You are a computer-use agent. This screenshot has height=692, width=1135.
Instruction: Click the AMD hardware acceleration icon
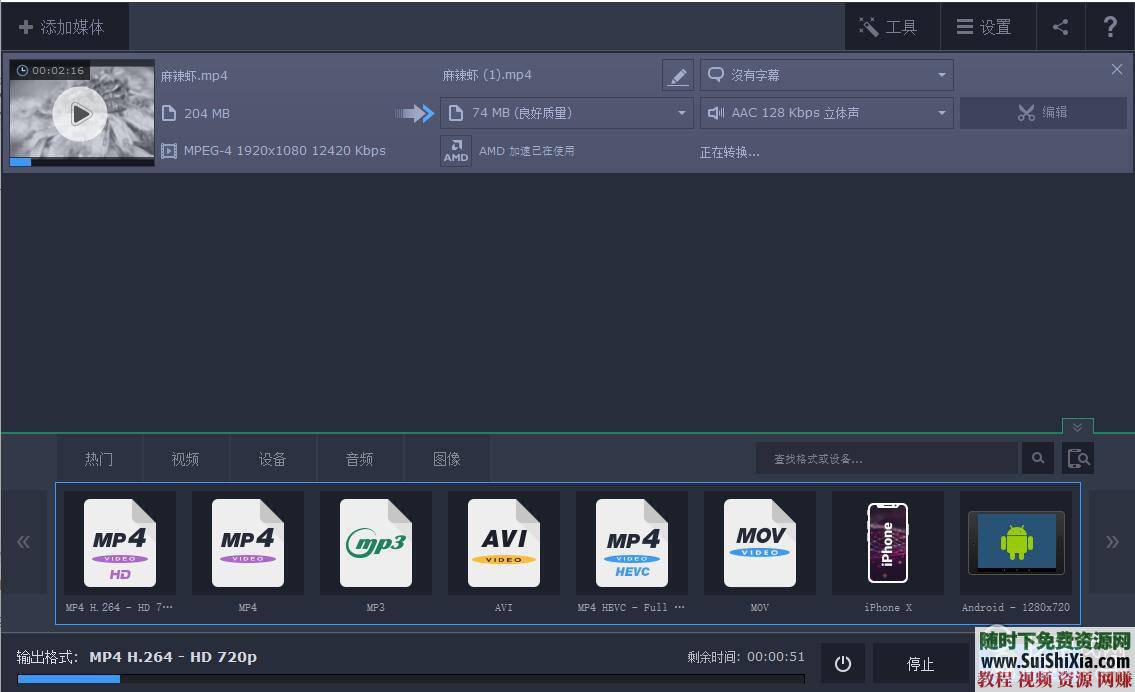(x=455, y=150)
